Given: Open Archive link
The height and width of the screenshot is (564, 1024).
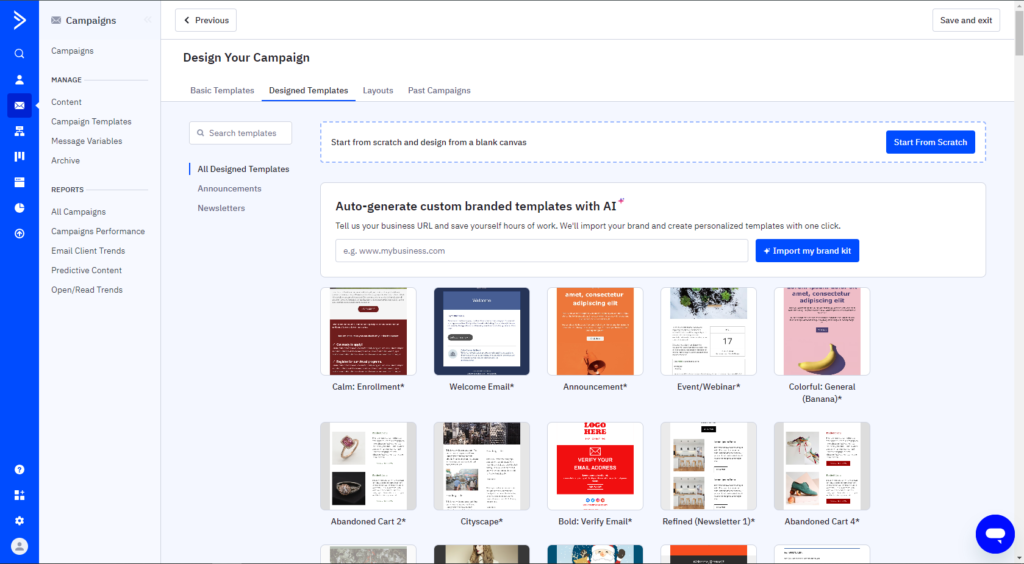Looking at the screenshot, I should click(65, 161).
